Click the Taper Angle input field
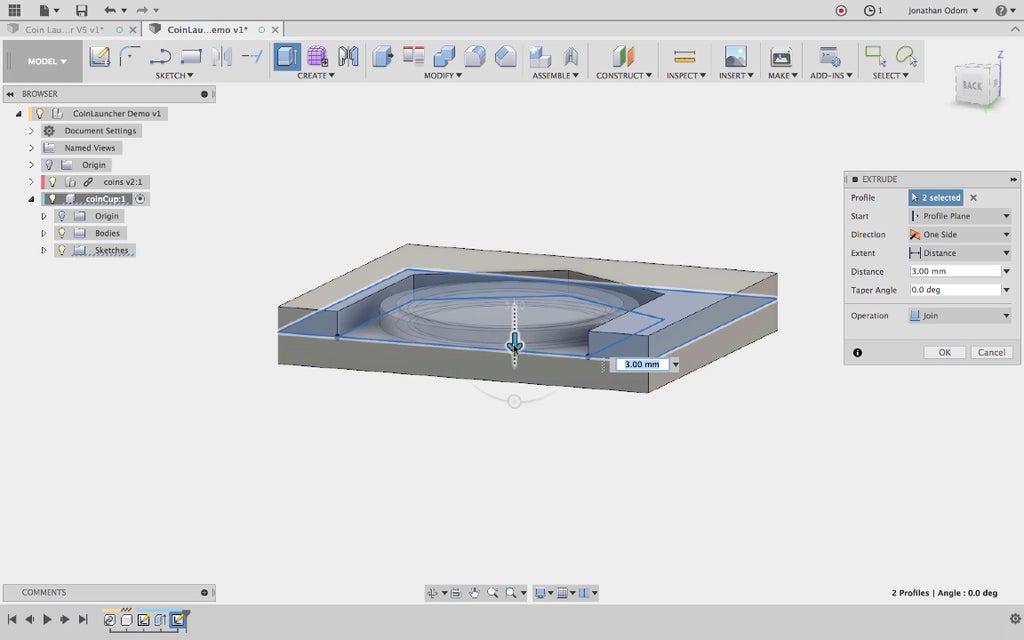1024x640 pixels. [955, 290]
